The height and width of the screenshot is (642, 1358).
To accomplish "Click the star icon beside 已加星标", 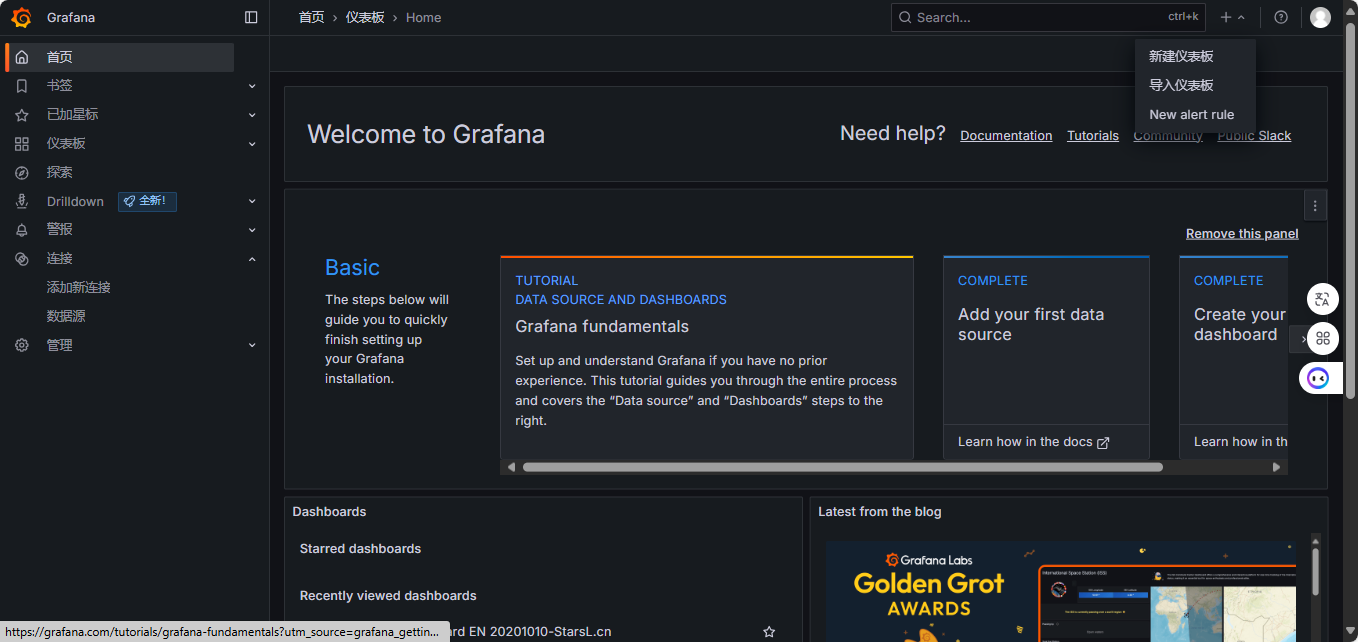I will tap(22, 115).
